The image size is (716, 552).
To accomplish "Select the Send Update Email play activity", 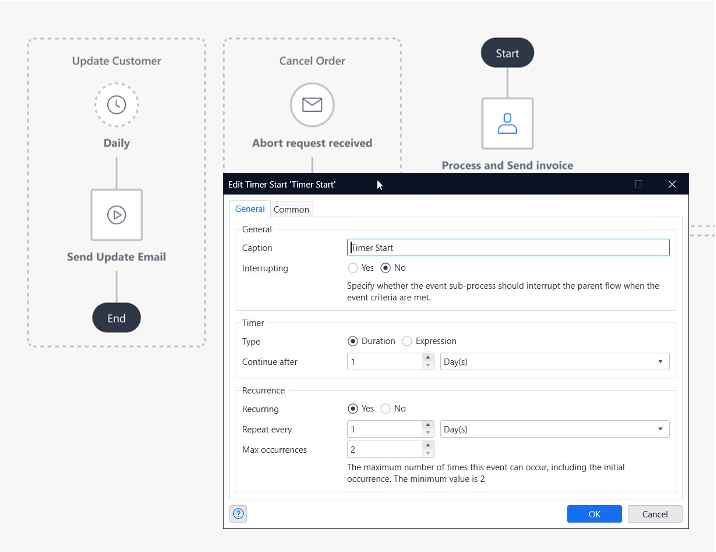I will (116, 215).
